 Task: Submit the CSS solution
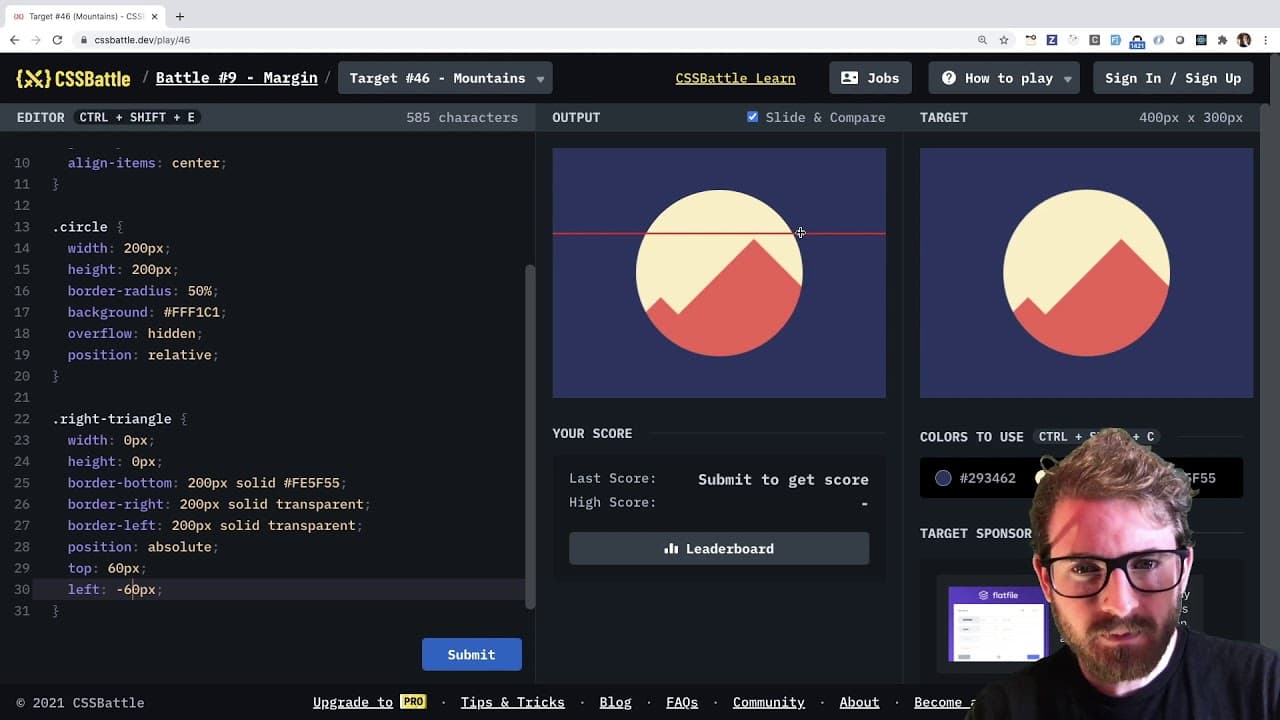coord(471,654)
